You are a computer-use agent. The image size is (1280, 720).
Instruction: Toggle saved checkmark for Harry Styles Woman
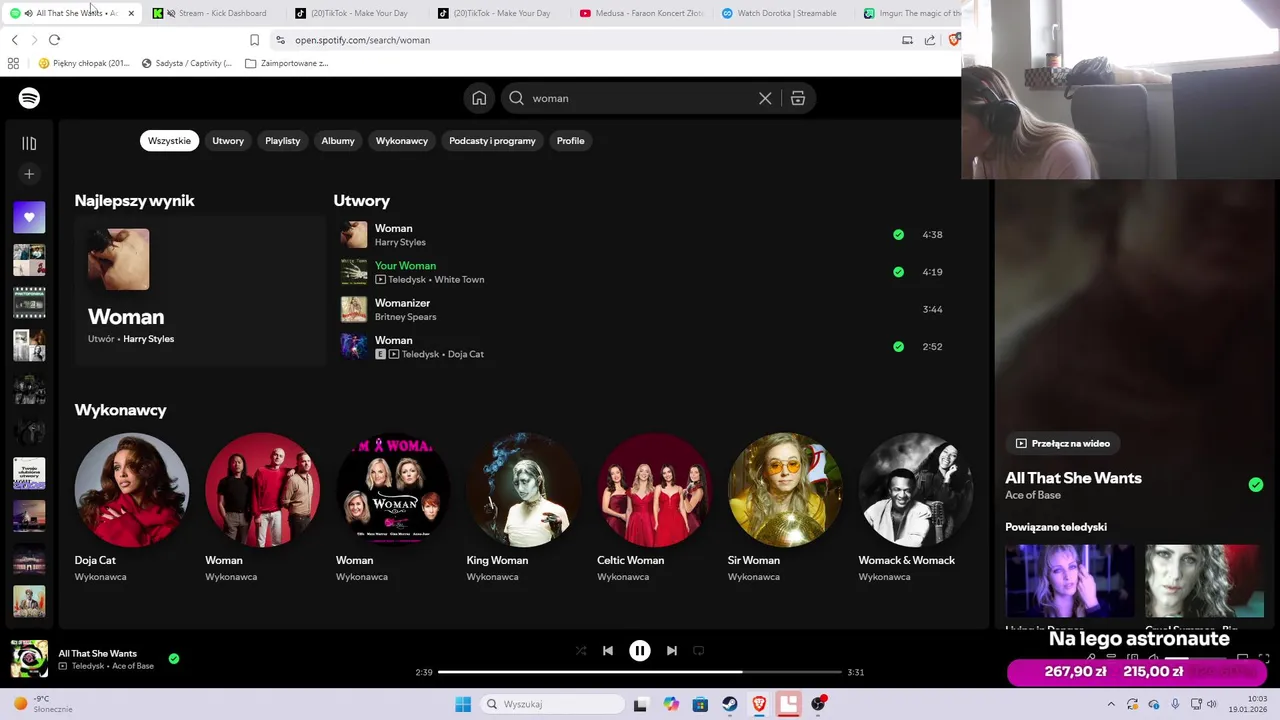click(x=898, y=235)
